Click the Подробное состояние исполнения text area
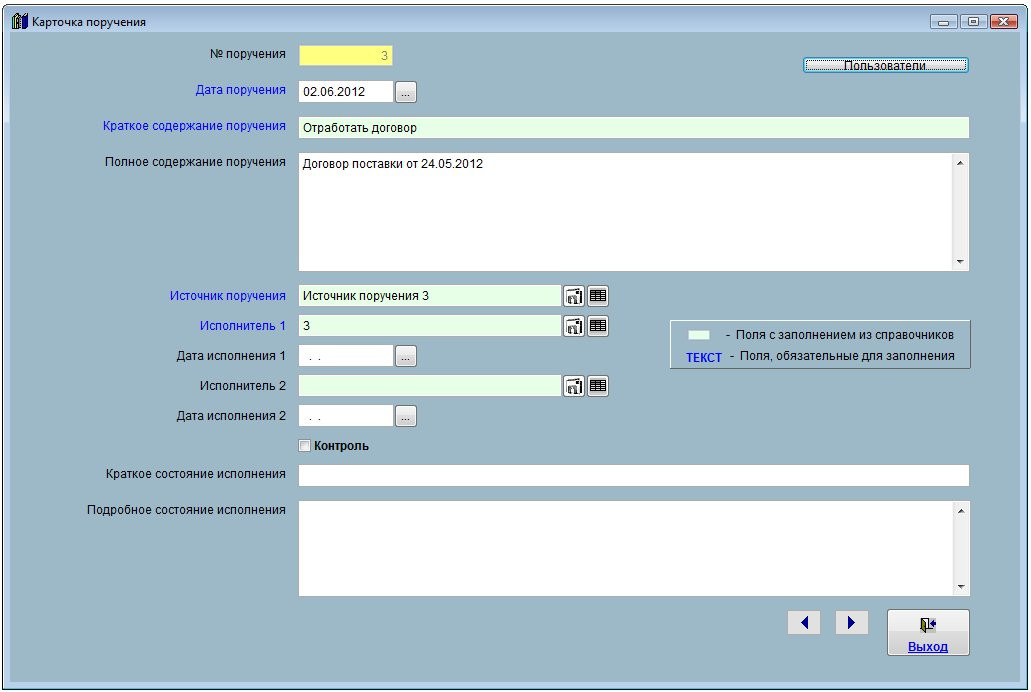The width and height of the screenshot is (1031, 692). coord(627,549)
